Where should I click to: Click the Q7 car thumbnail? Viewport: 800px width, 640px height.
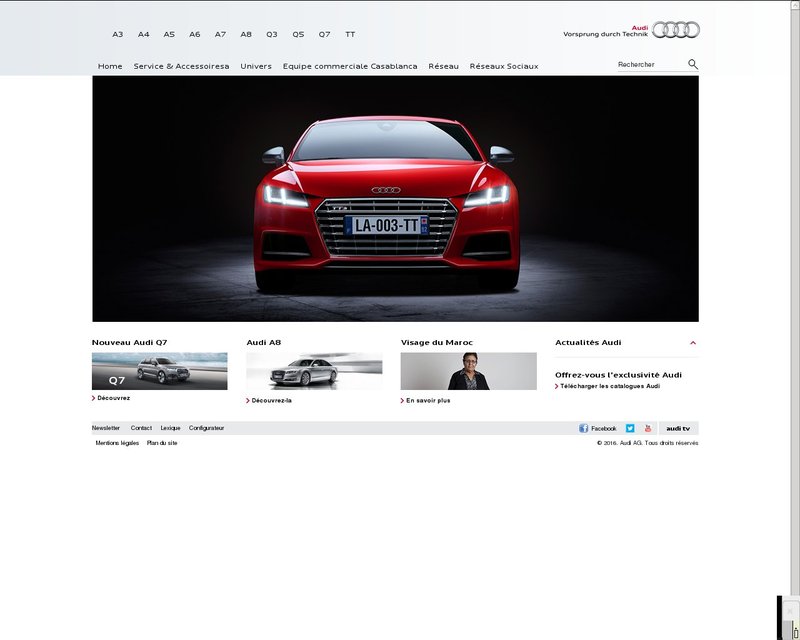160,371
